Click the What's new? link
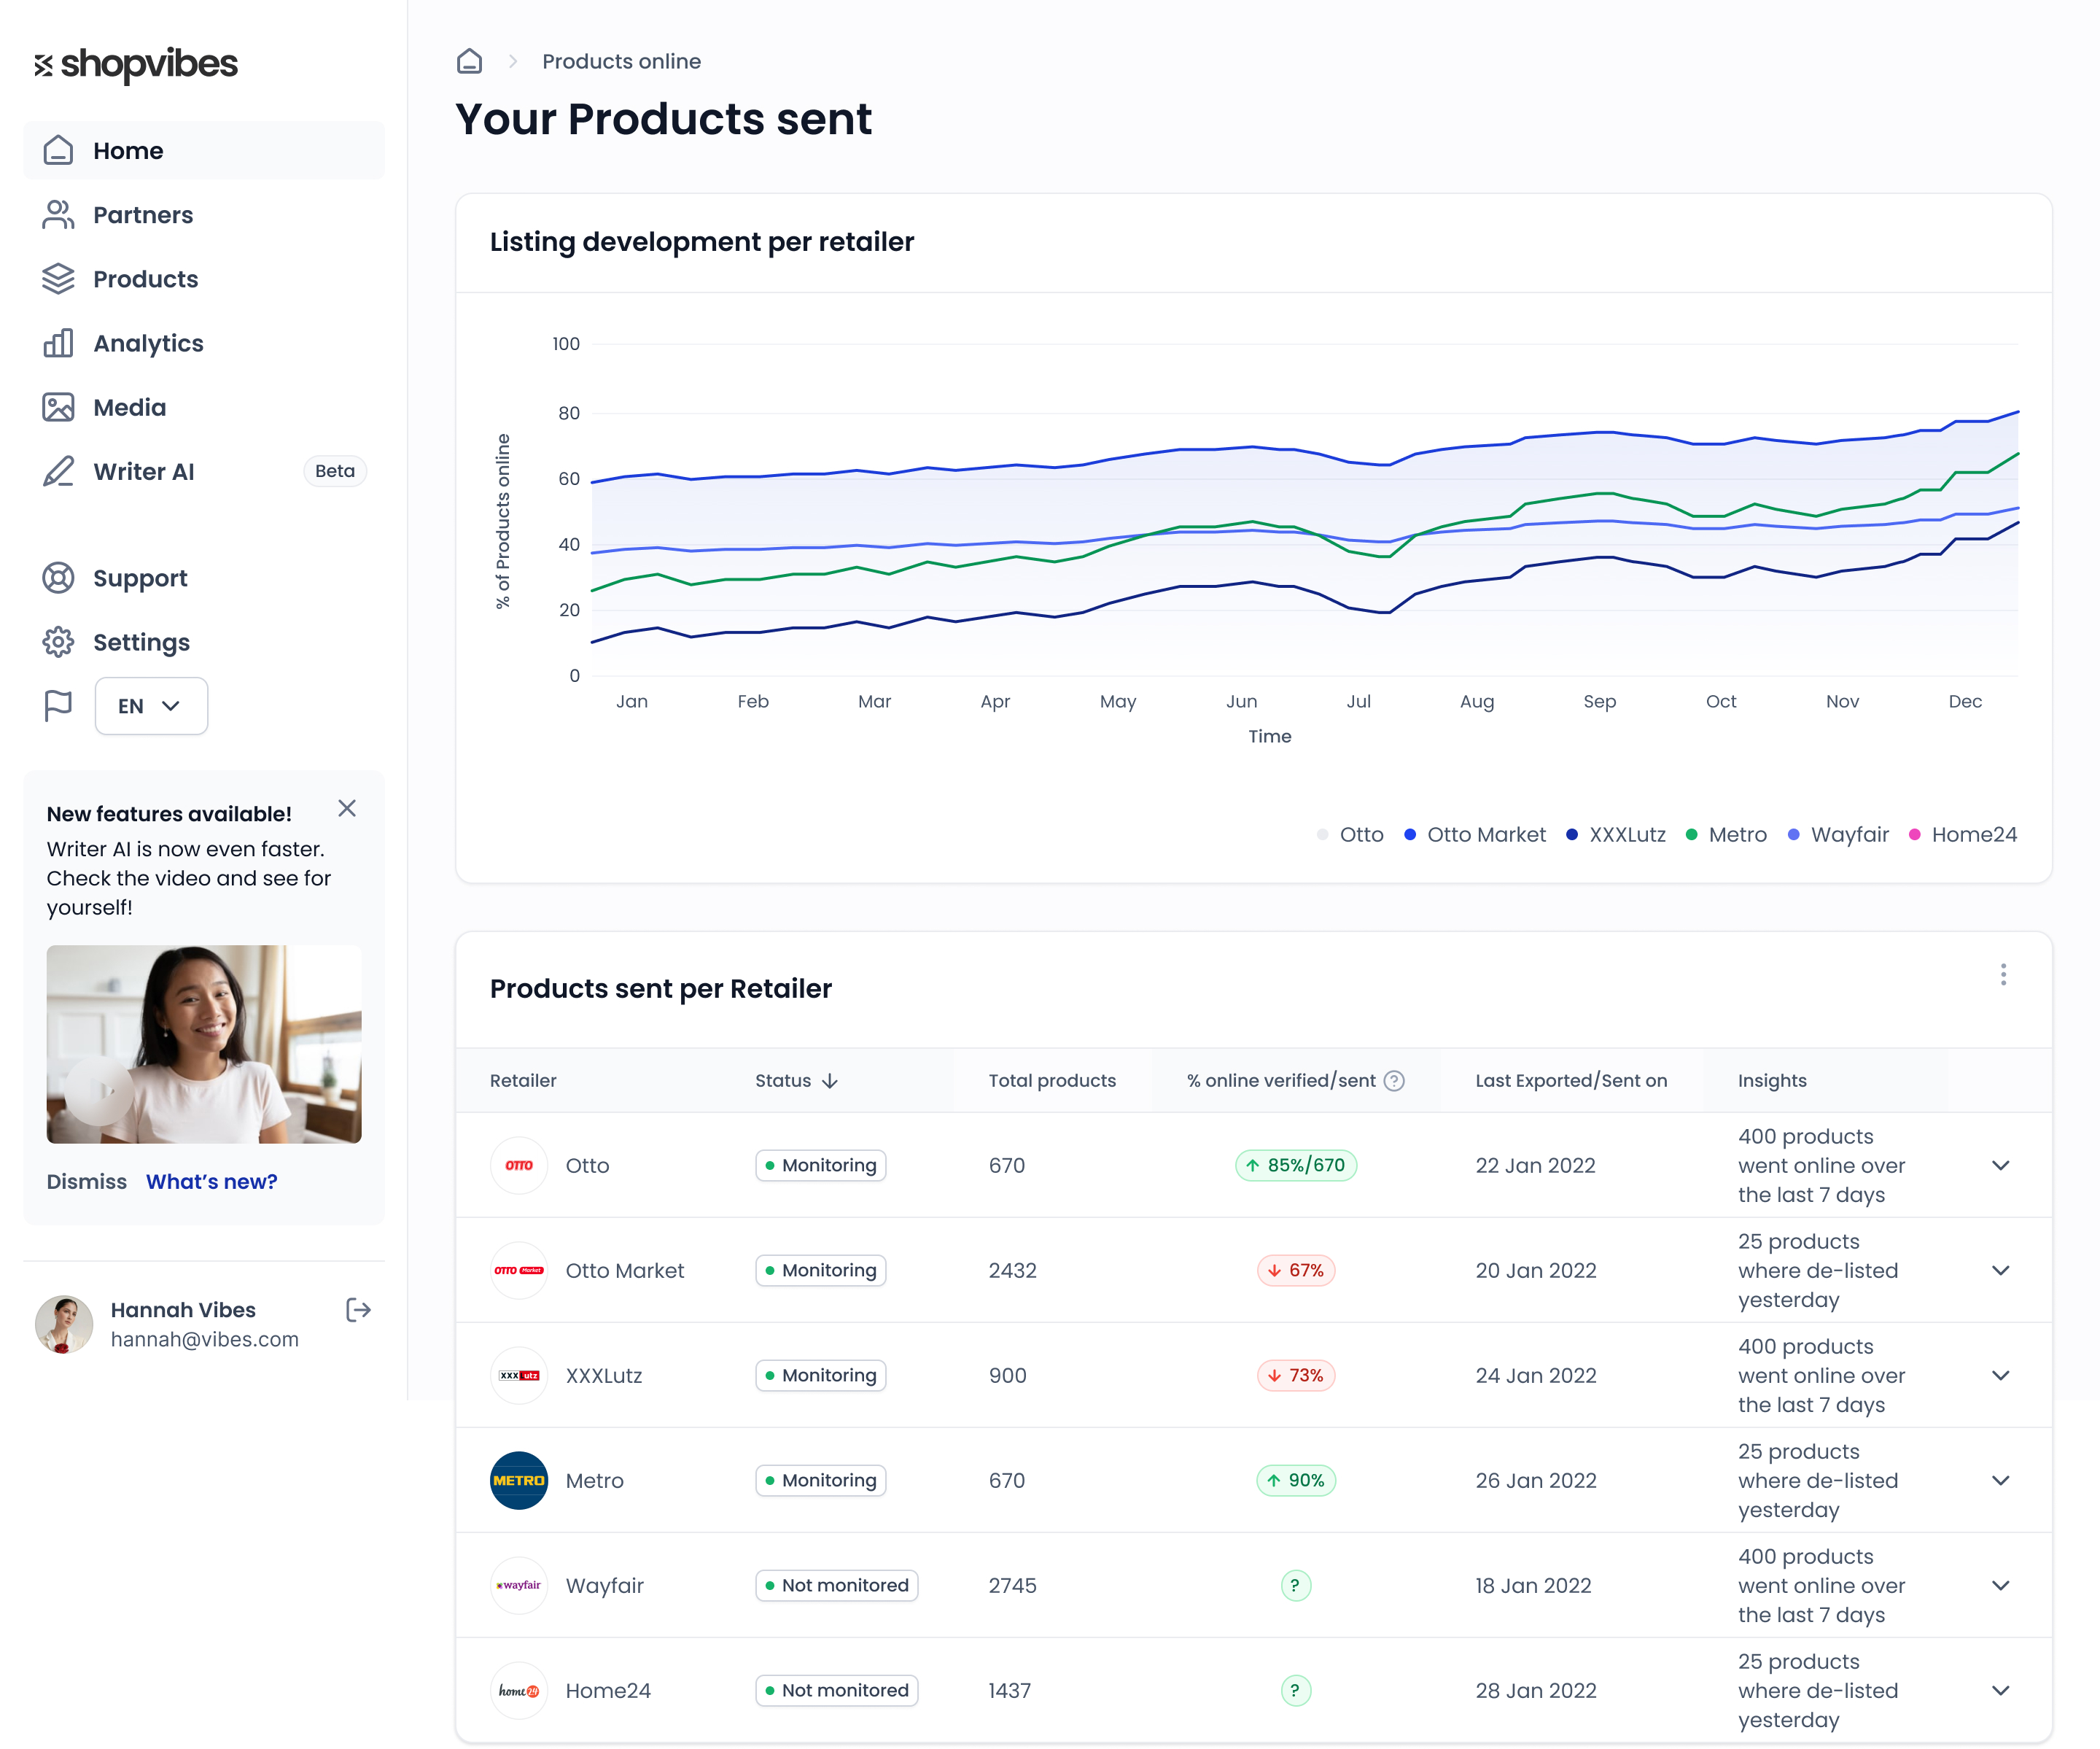Viewport: 2100px width, 1749px height. pyautogui.click(x=212, y=1182)
